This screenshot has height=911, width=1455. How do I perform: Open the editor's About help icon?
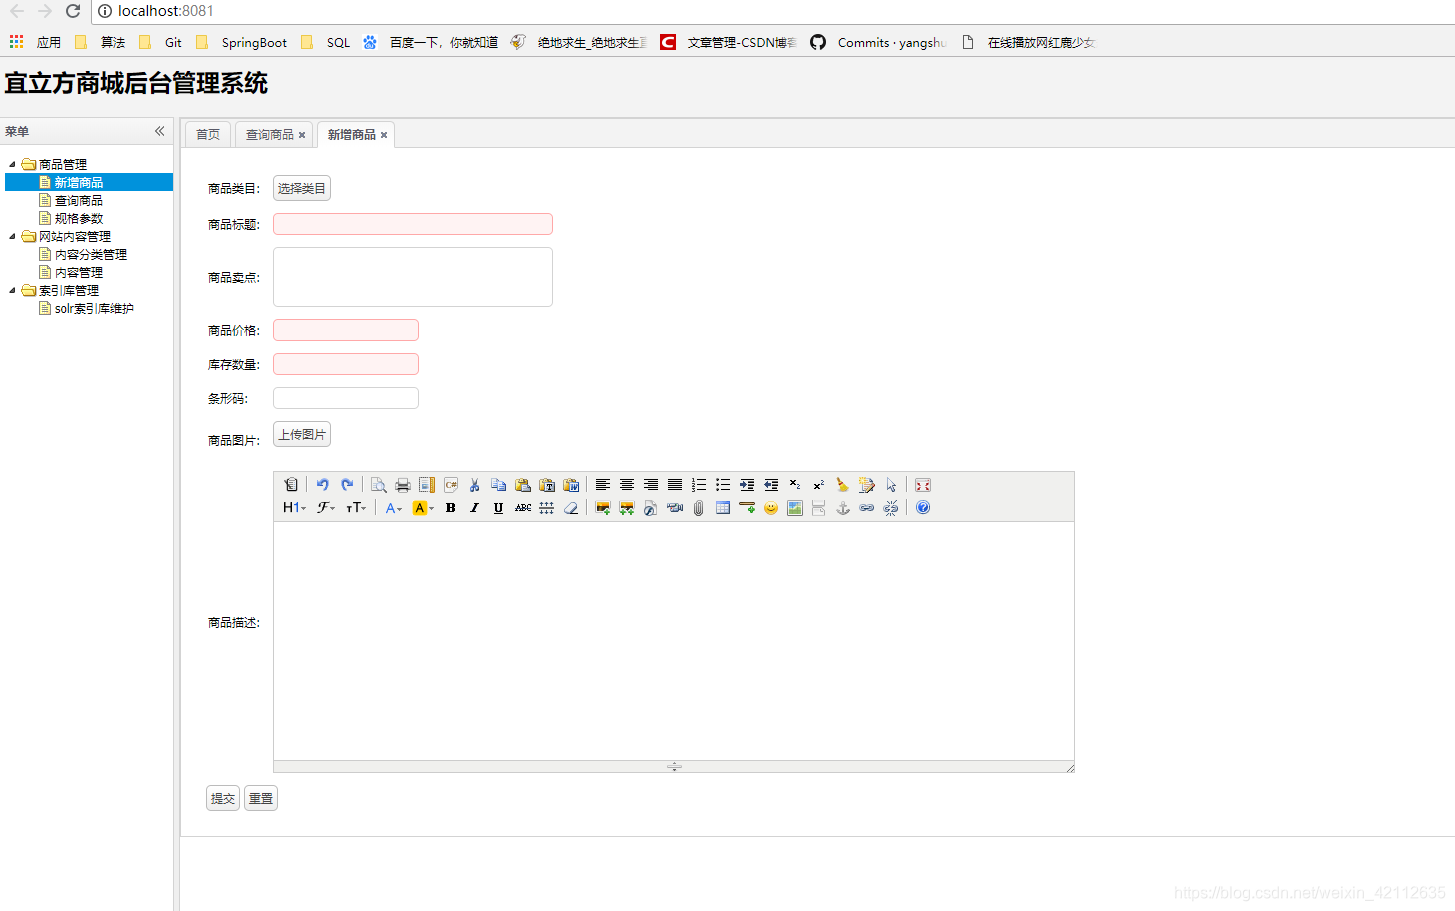pos(923,508)
